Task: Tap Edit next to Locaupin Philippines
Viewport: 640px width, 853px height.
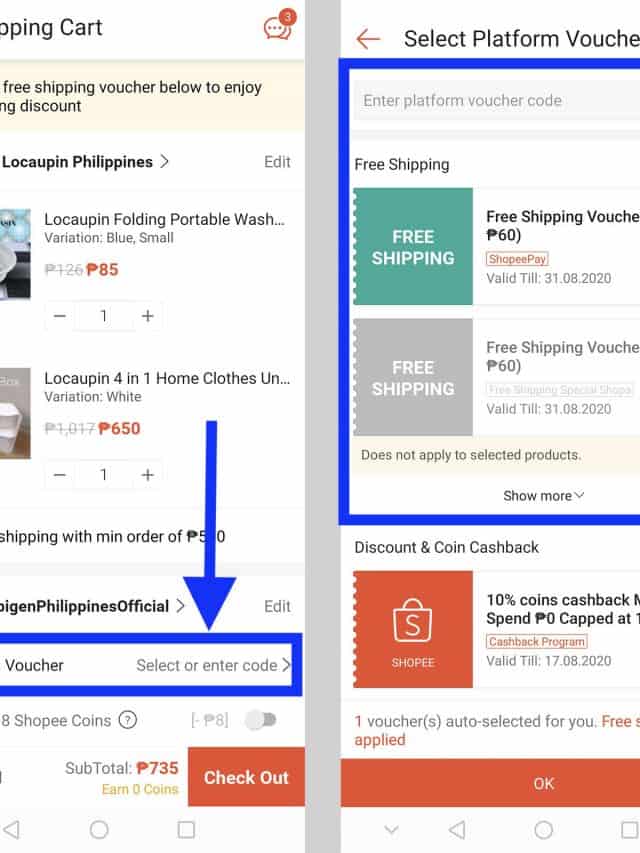Action: click(277, 162)
